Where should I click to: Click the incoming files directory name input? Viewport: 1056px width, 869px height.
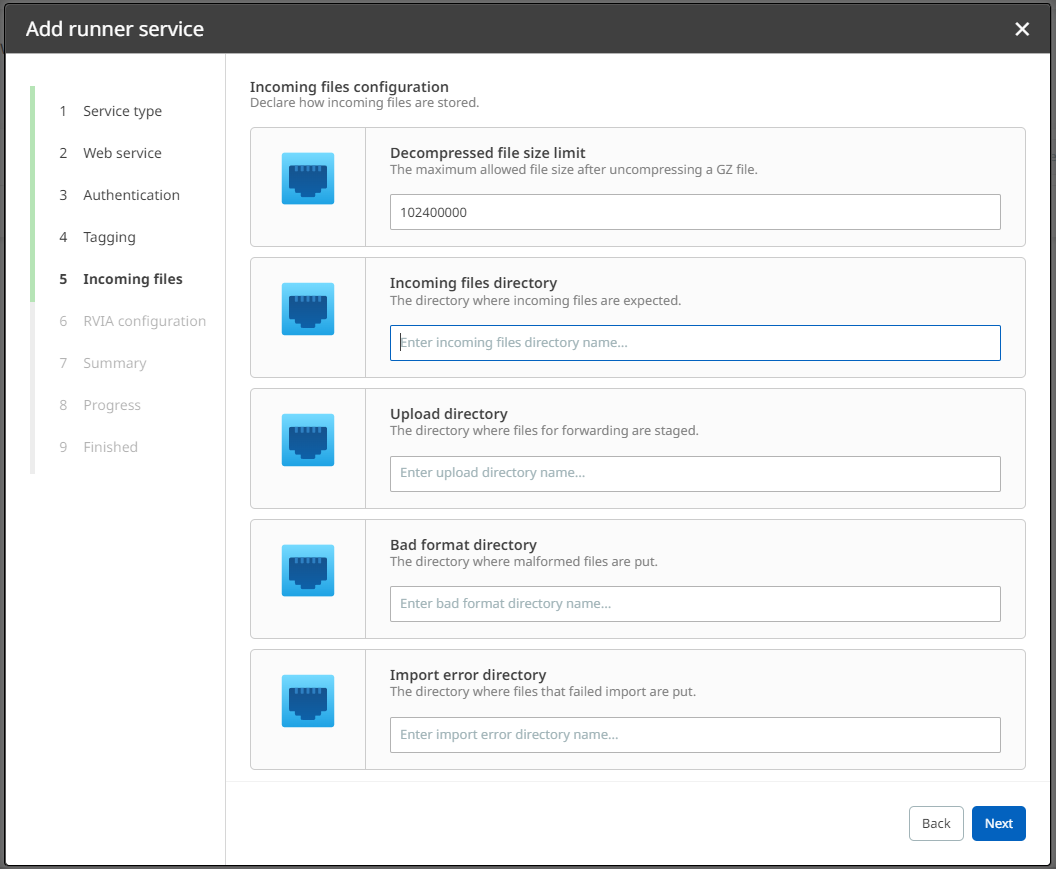[x=695, y=343]
